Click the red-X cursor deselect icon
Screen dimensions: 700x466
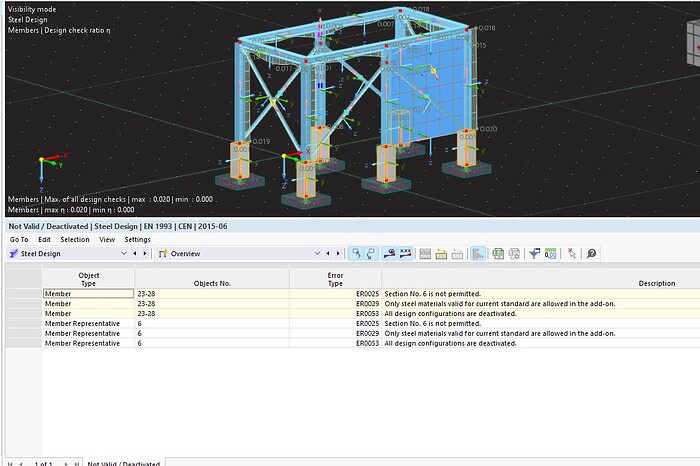571,254
